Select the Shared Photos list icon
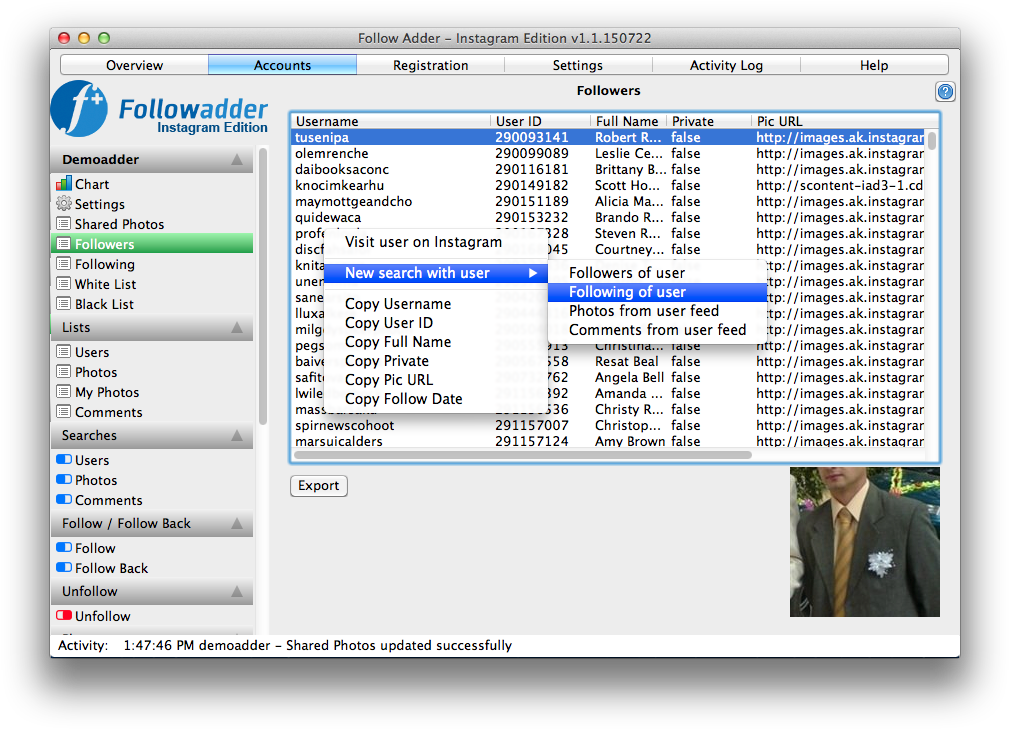 tap(64, 224)
